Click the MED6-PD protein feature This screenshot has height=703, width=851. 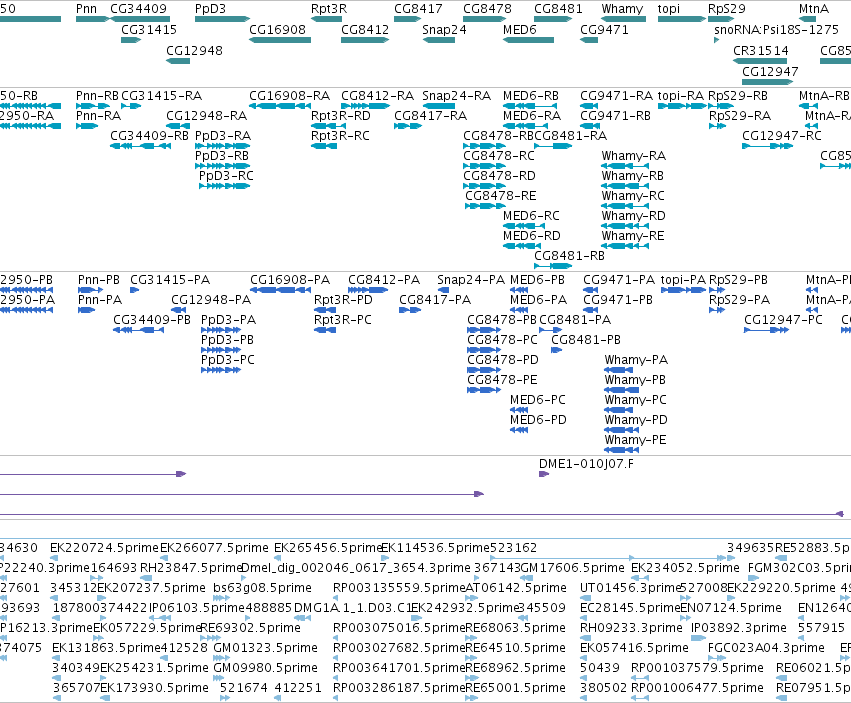point(519,430)
